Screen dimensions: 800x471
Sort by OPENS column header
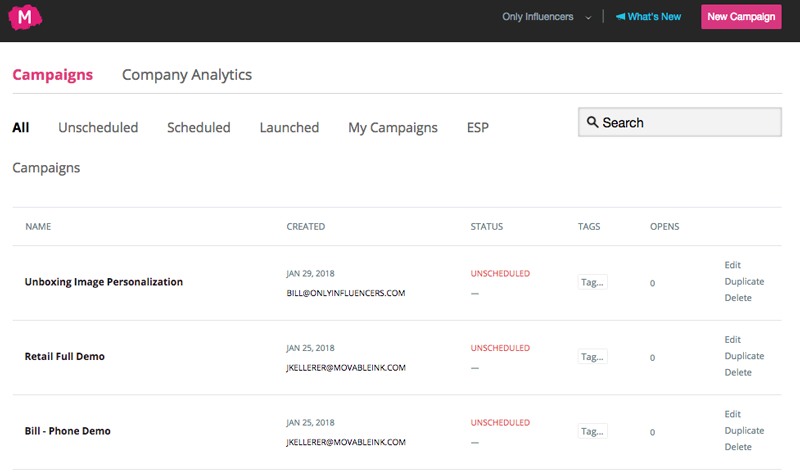click(x=664, y=227)
